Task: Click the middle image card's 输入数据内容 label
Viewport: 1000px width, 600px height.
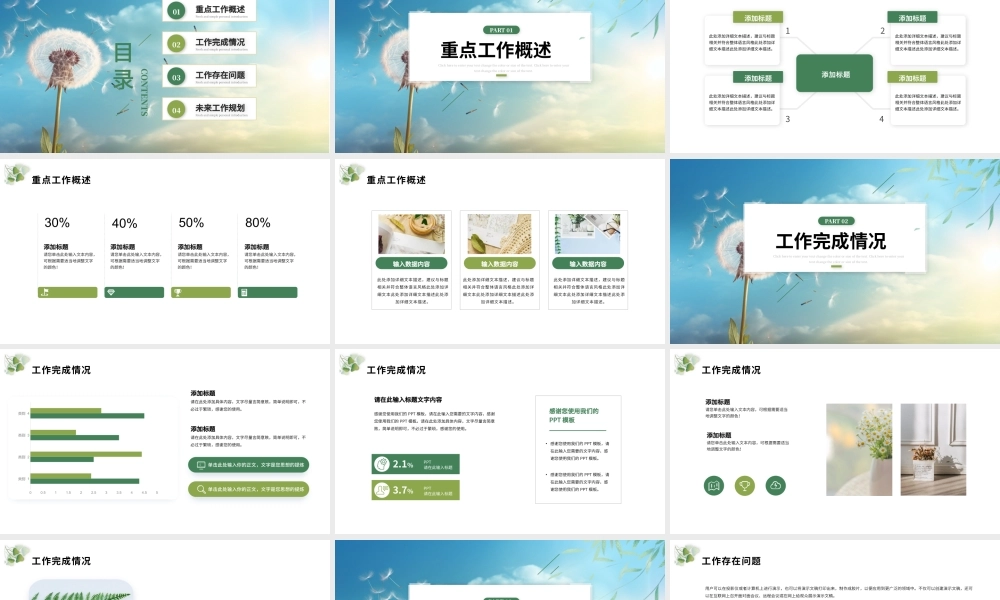Action: [499, 263]
